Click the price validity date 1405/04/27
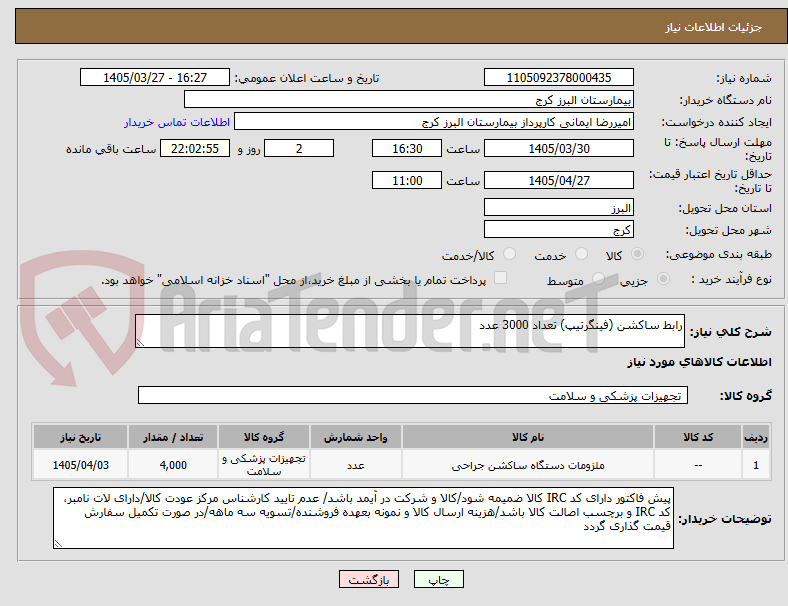Image resolution: width=788 pixels, height=606 pixels. tap(559, 180)
